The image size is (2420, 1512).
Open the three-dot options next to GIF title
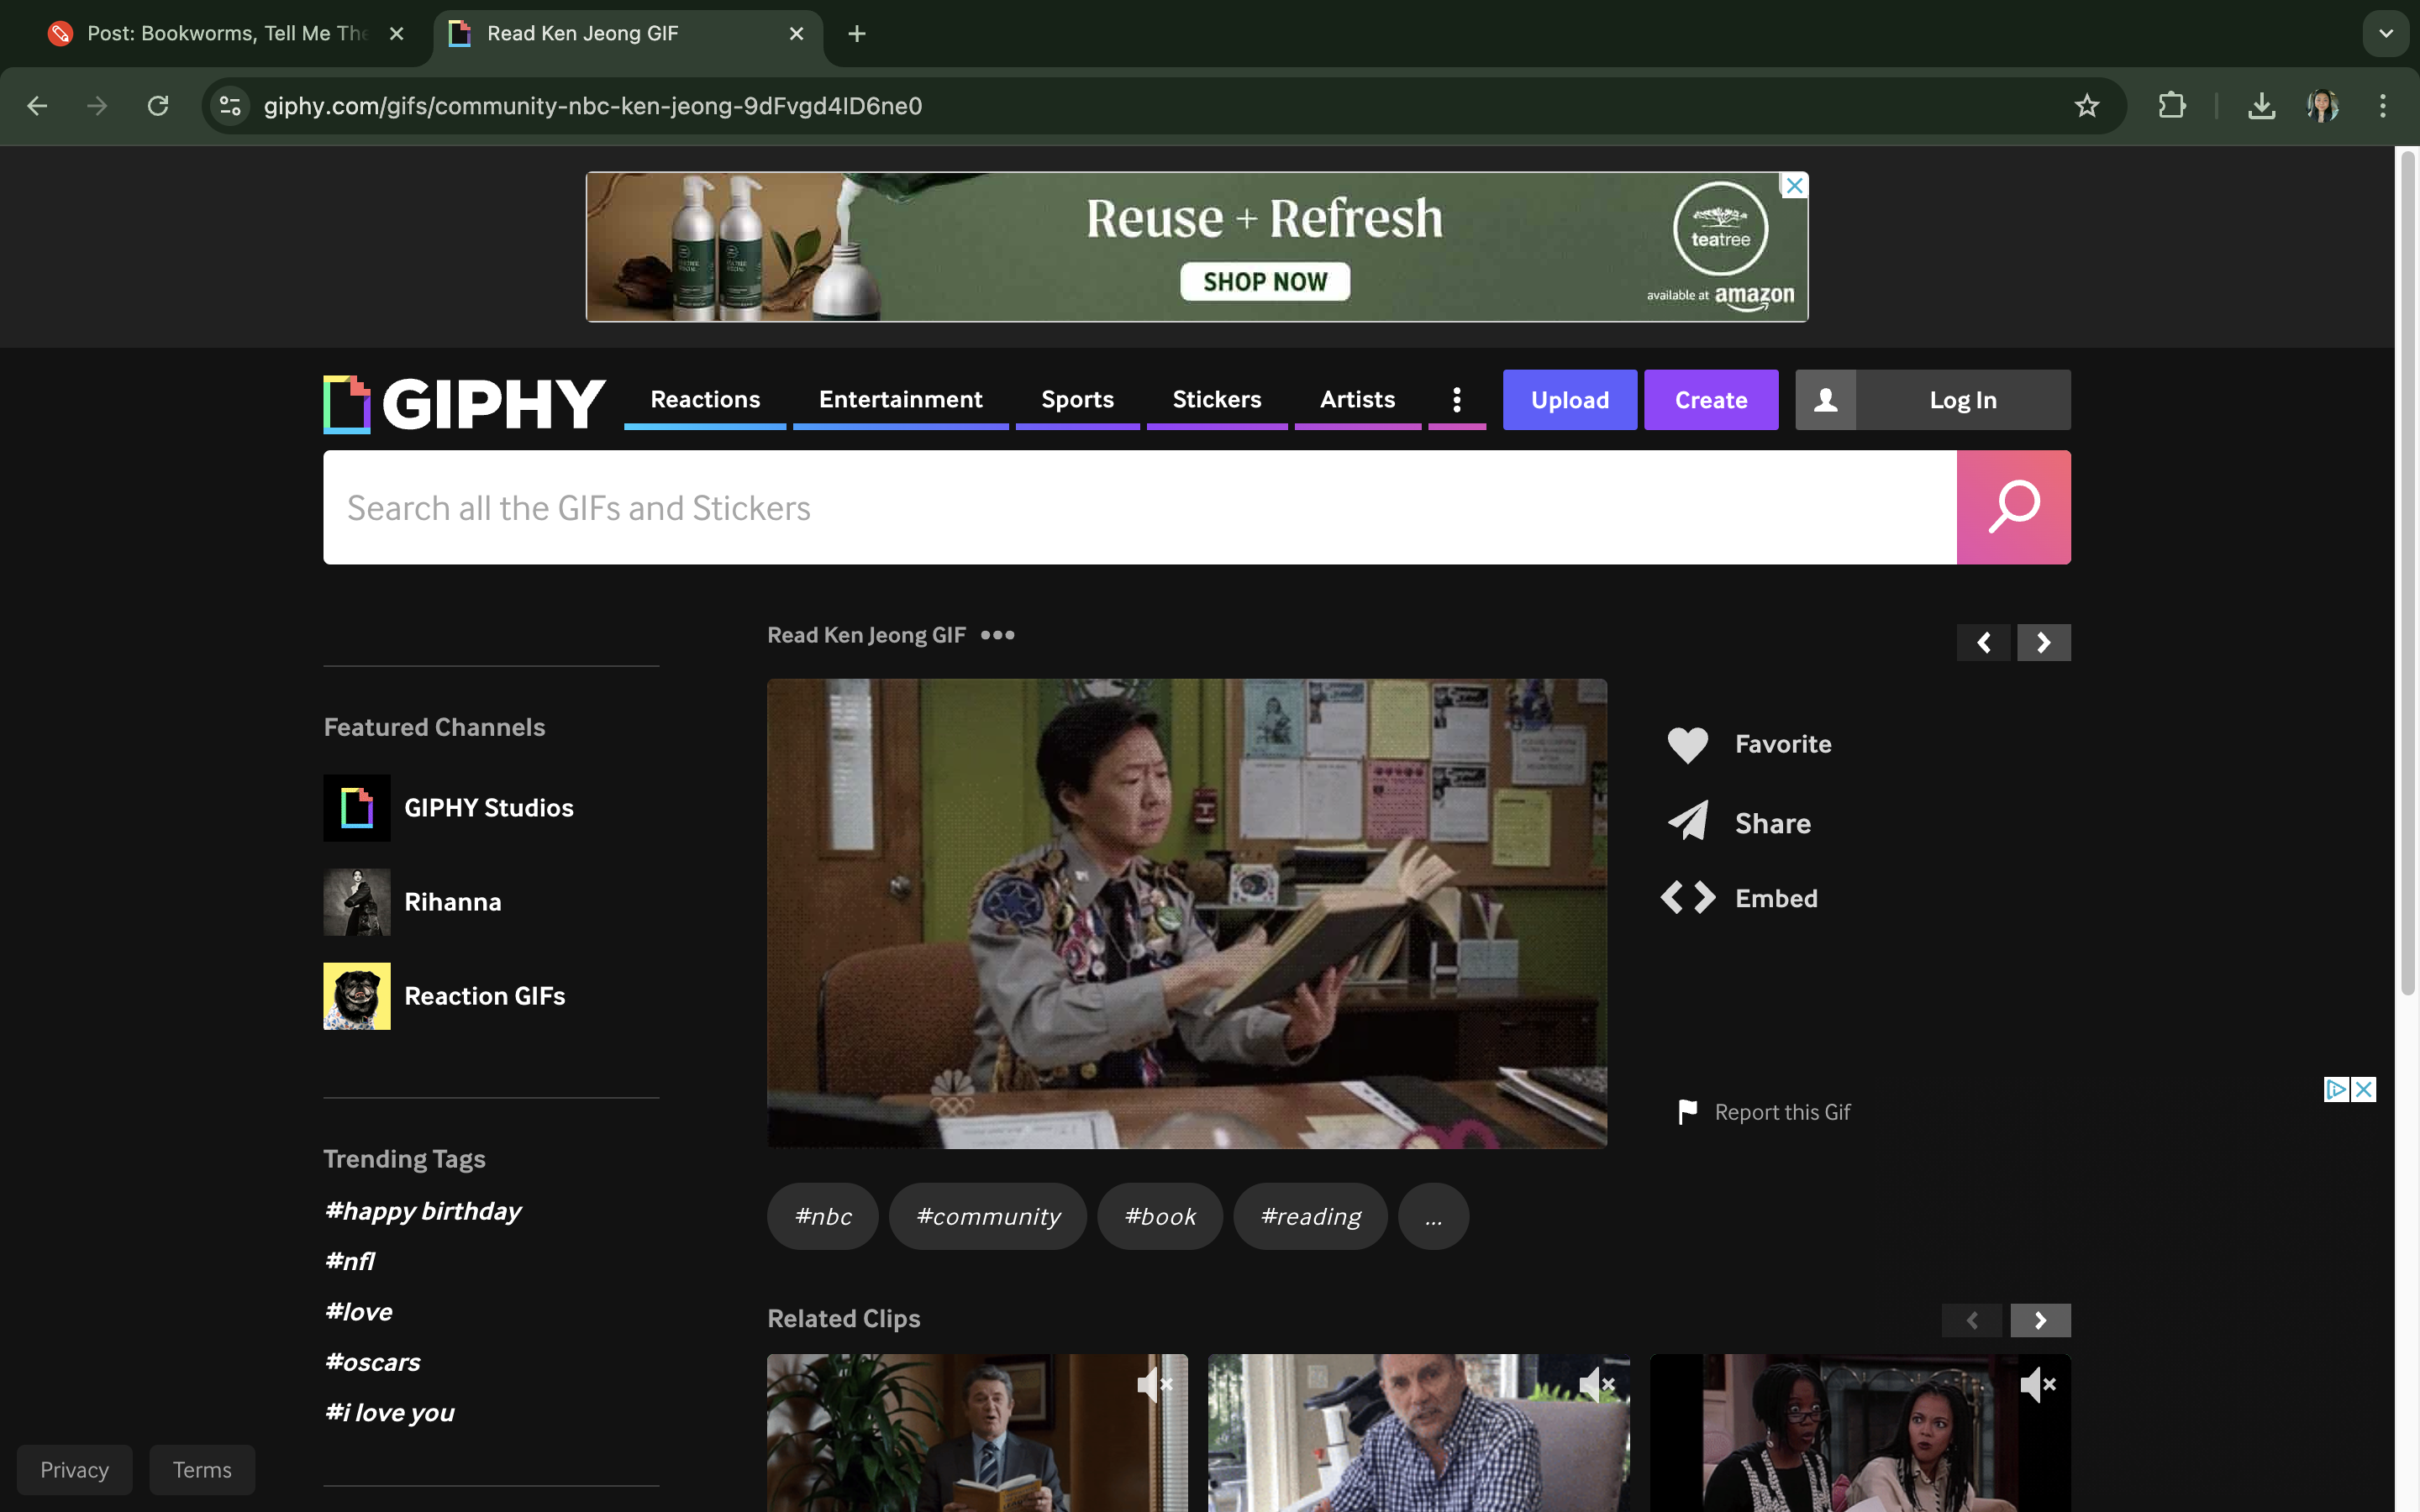[996, 635]
